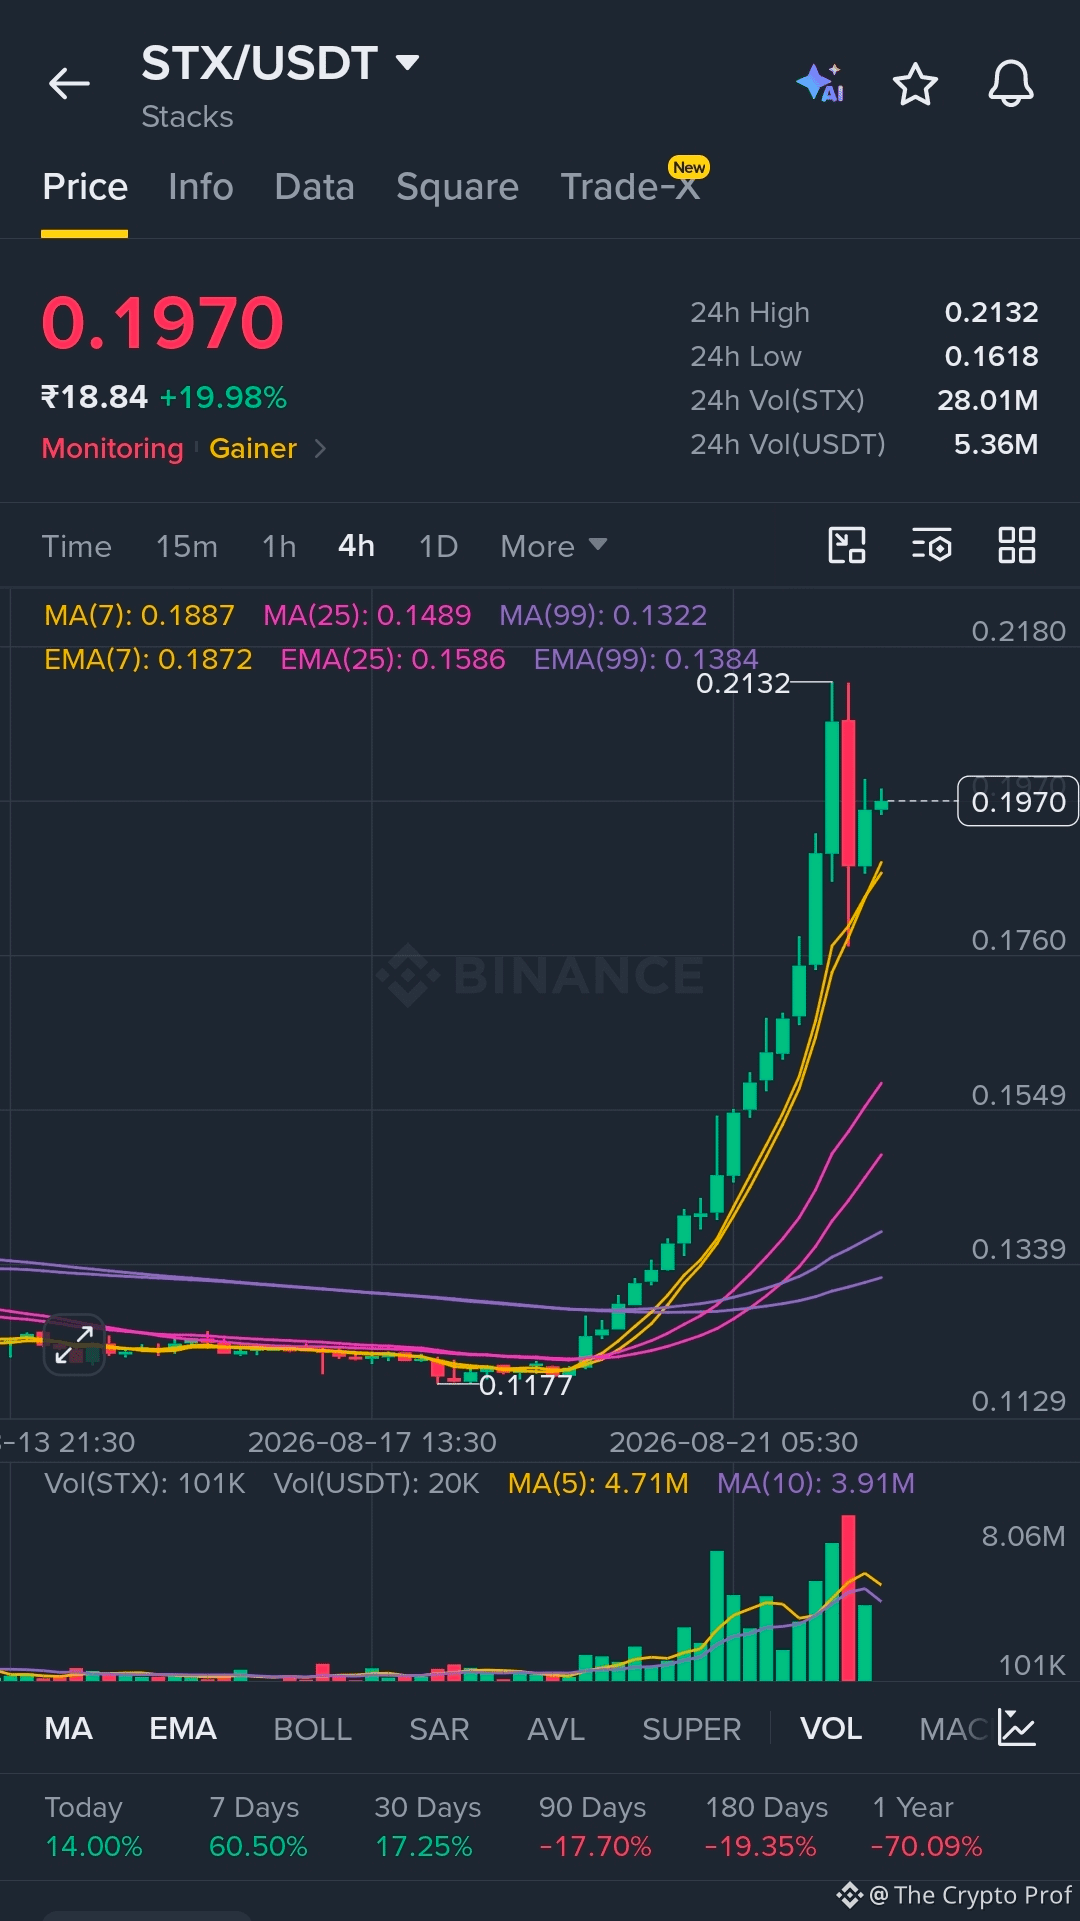Select the 1h timeframe
Viewport: 1080px width, 1921px height.
[279, 546]
